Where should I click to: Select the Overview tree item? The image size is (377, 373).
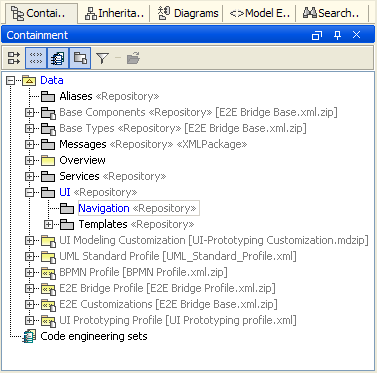pos(82,160)
